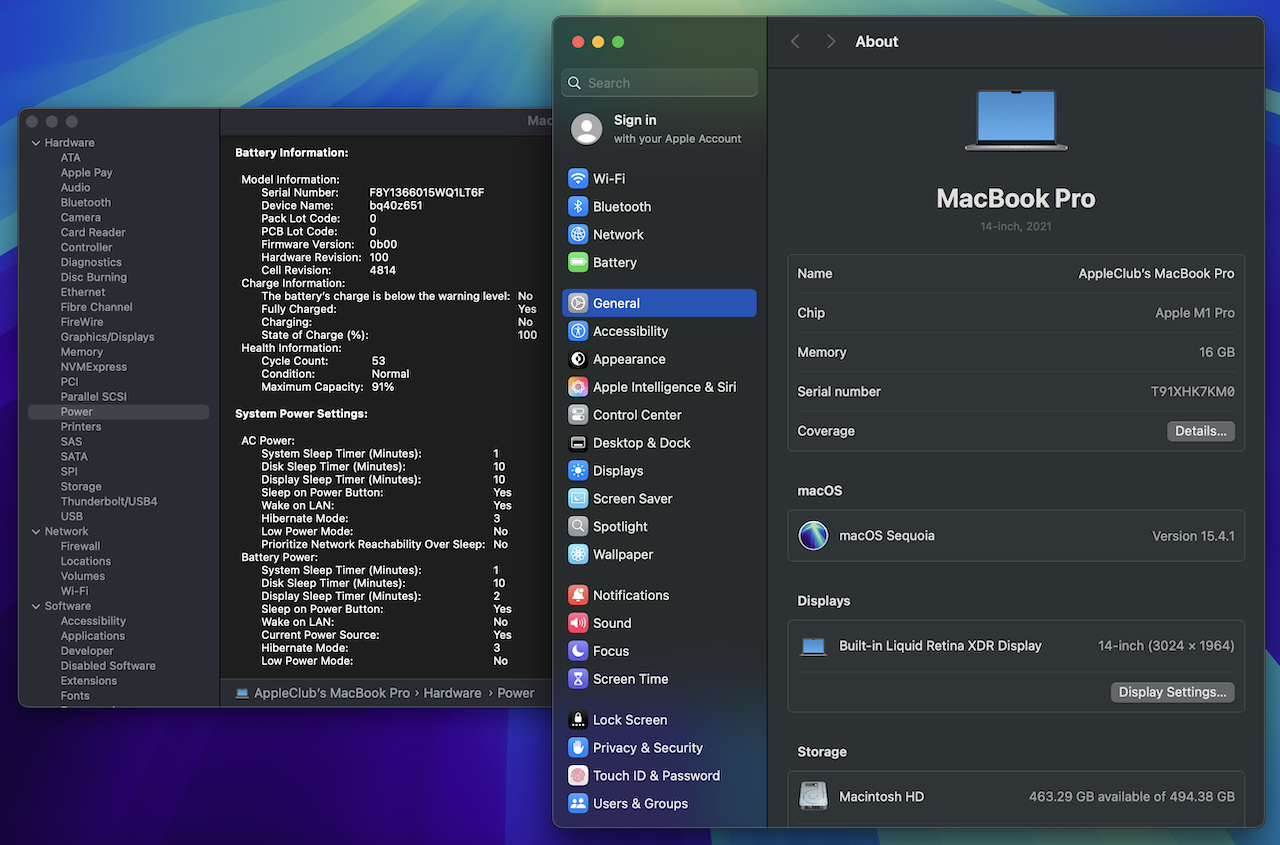Go back using the Settings back chevron

click(795, 41)
